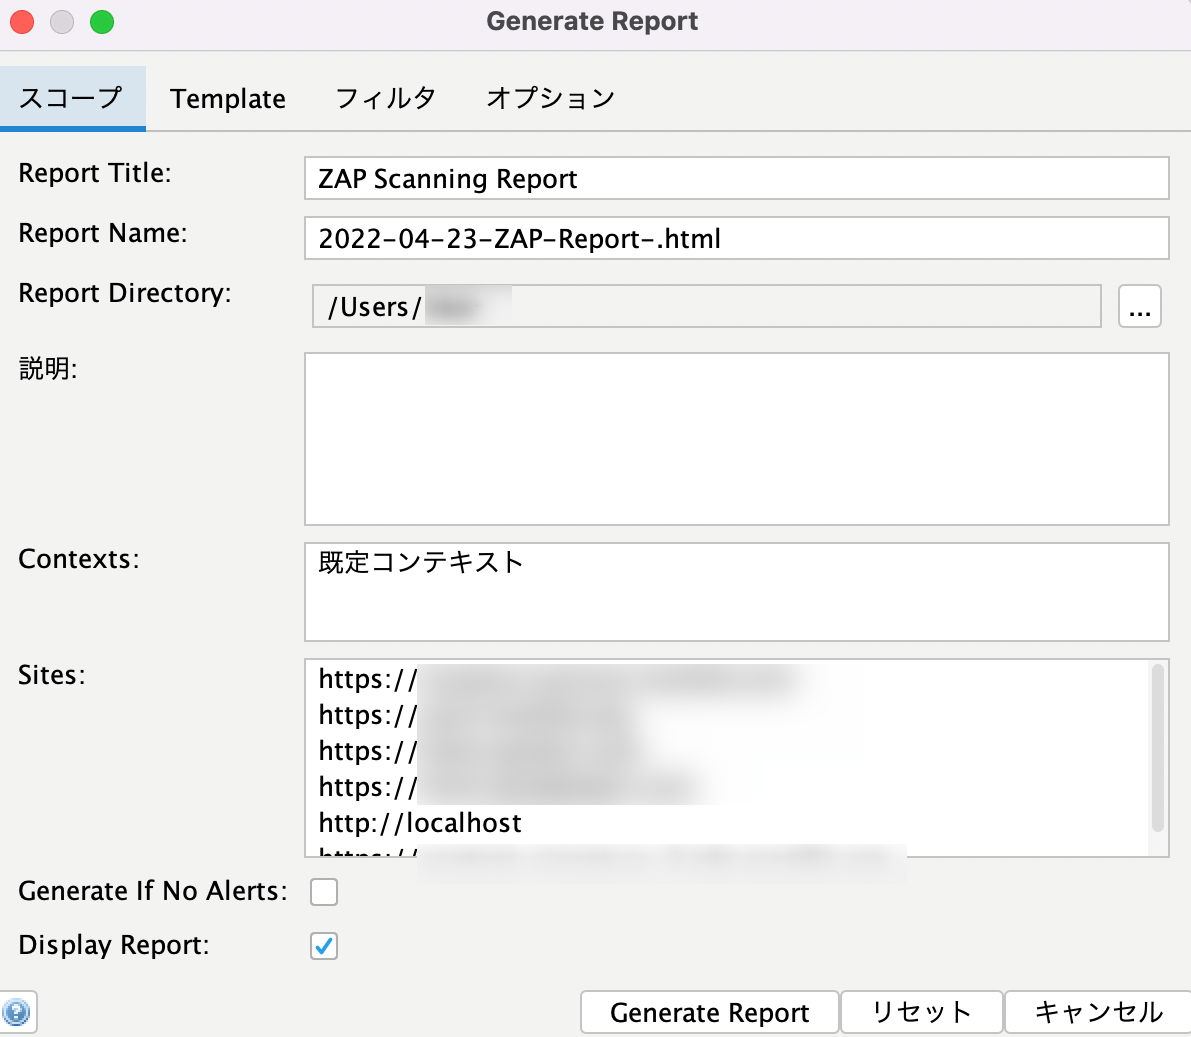1191x1037 pixels.
Task: Switch to the Template tab
Action: coord(228,99)
